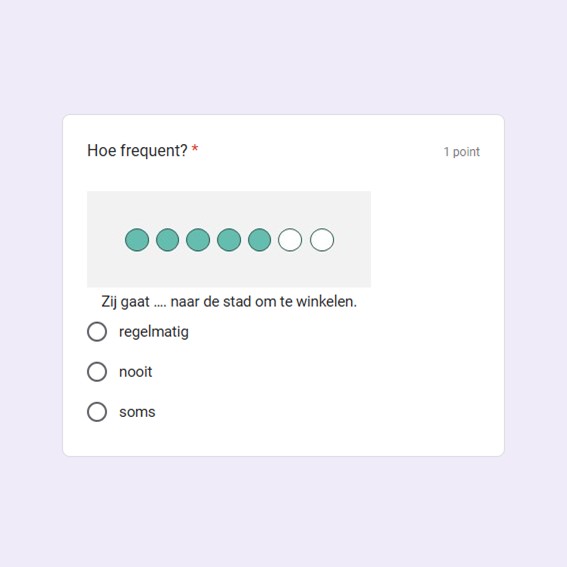Choose the 'nooit' radio option
Viewport: 567px width, 567px height.
click(x=97, y=372)
